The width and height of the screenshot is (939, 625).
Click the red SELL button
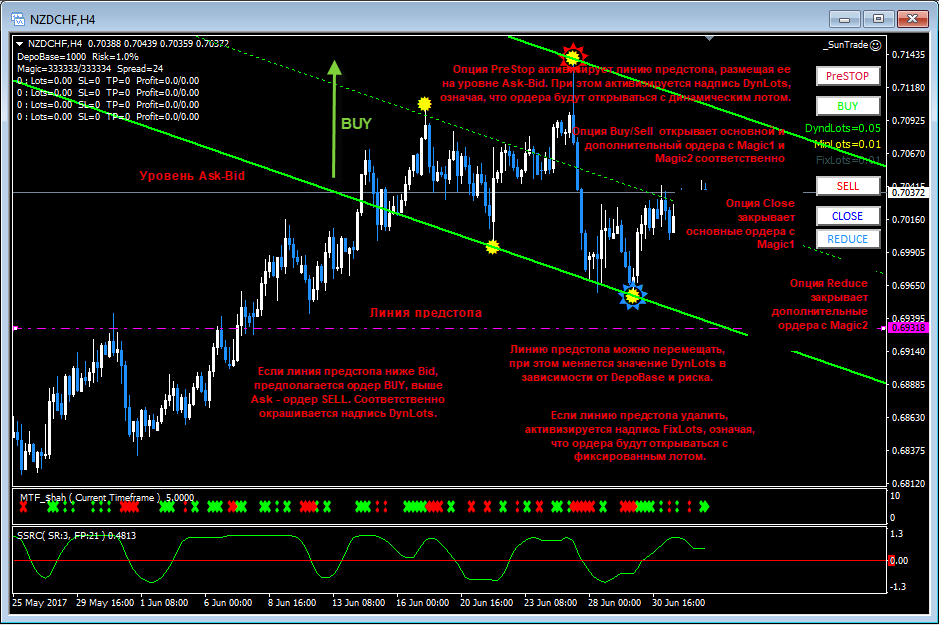point(847,186)
